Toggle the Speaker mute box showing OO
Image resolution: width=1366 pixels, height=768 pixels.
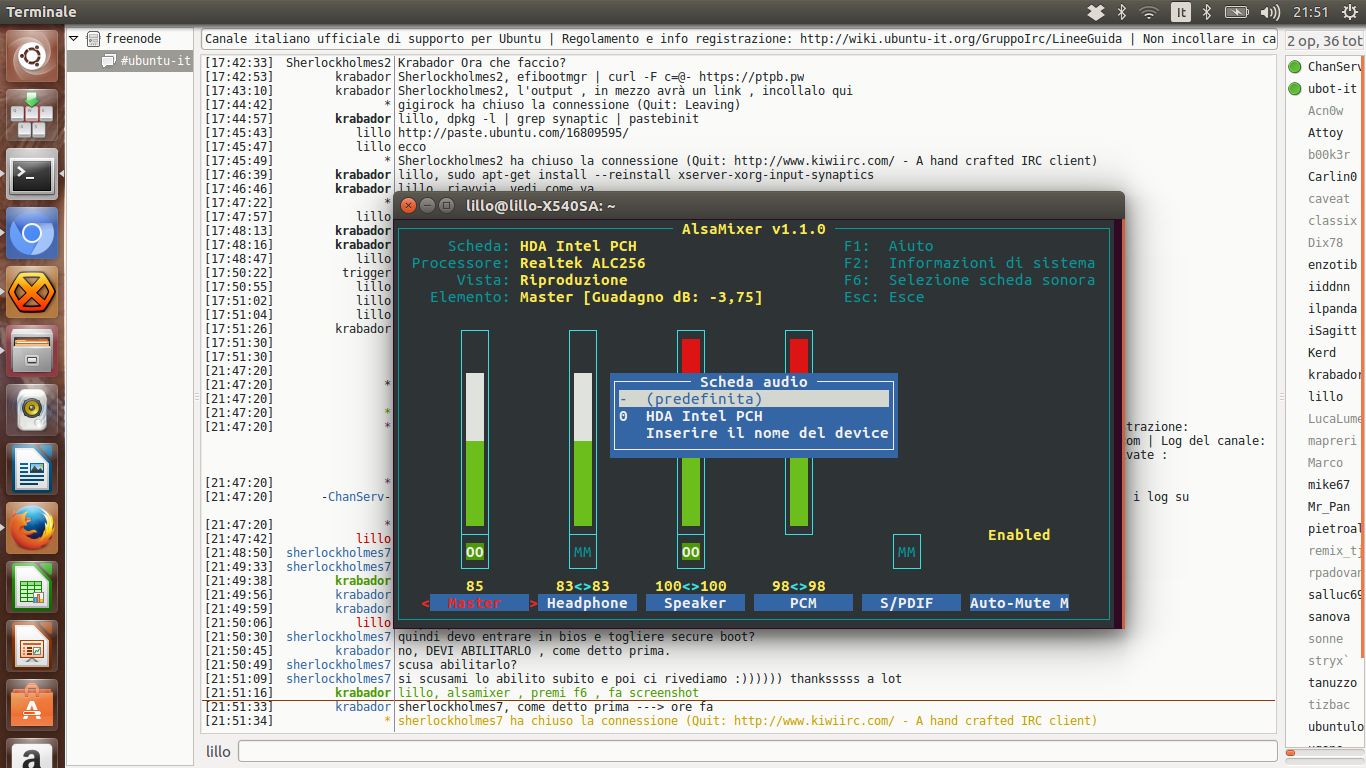pos(691,552)
